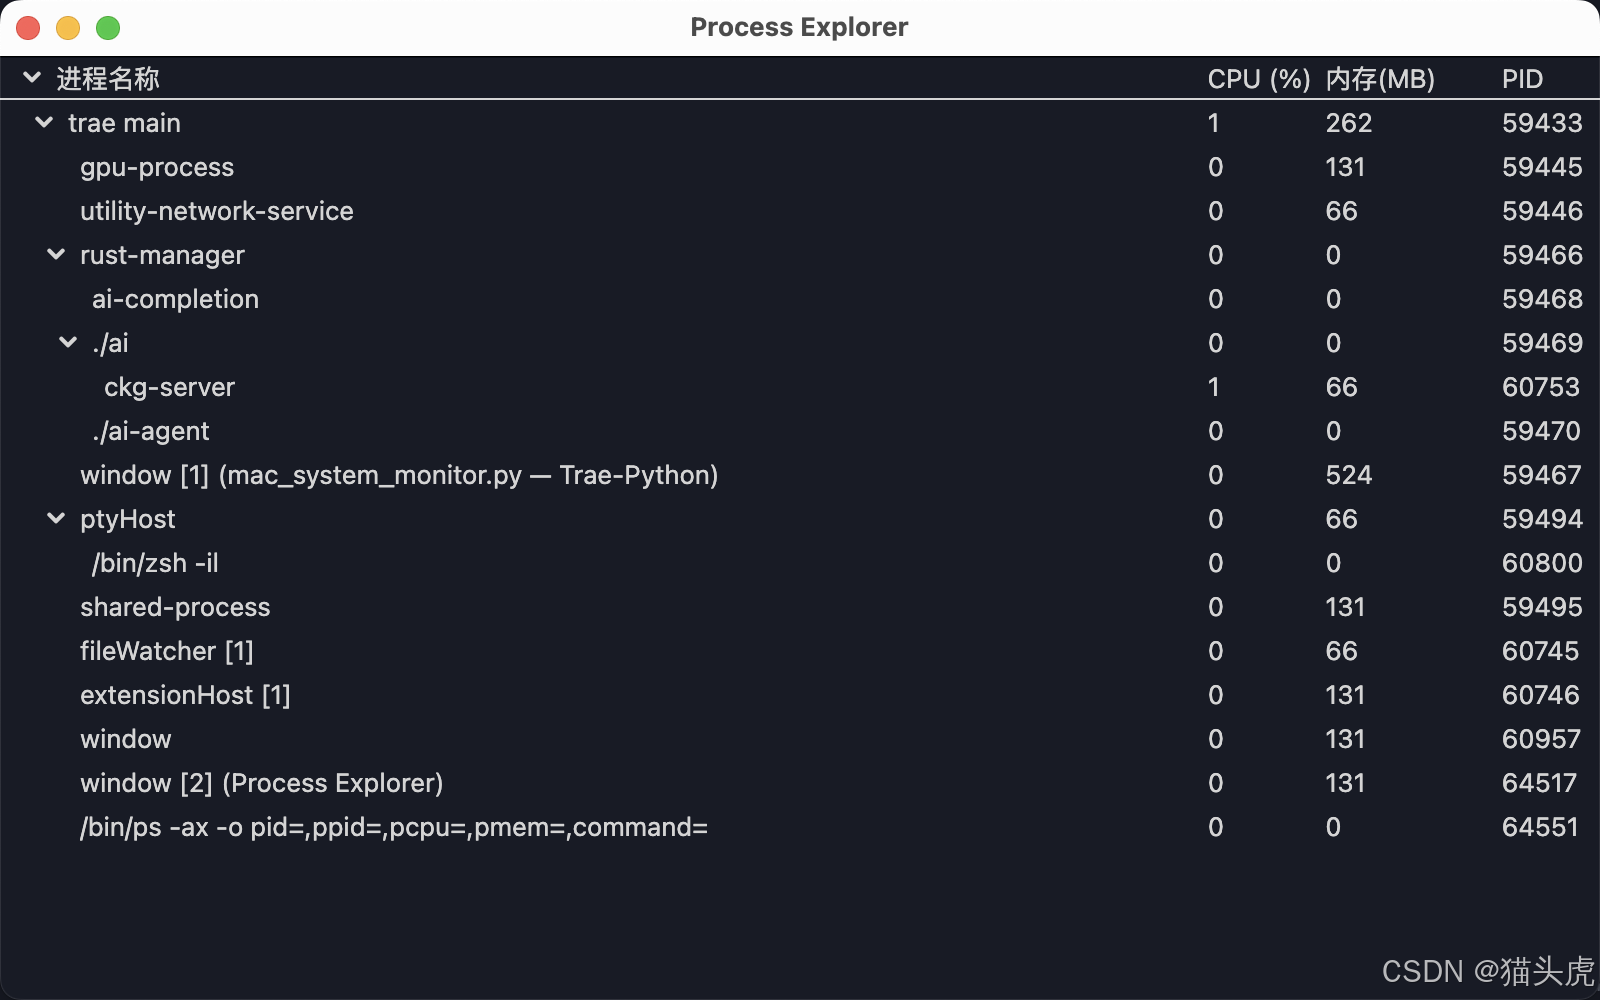Screen dimensions: 1600x1000
Task: Toggle the chevron beside 进程名称 header
Action: [32, 78]
